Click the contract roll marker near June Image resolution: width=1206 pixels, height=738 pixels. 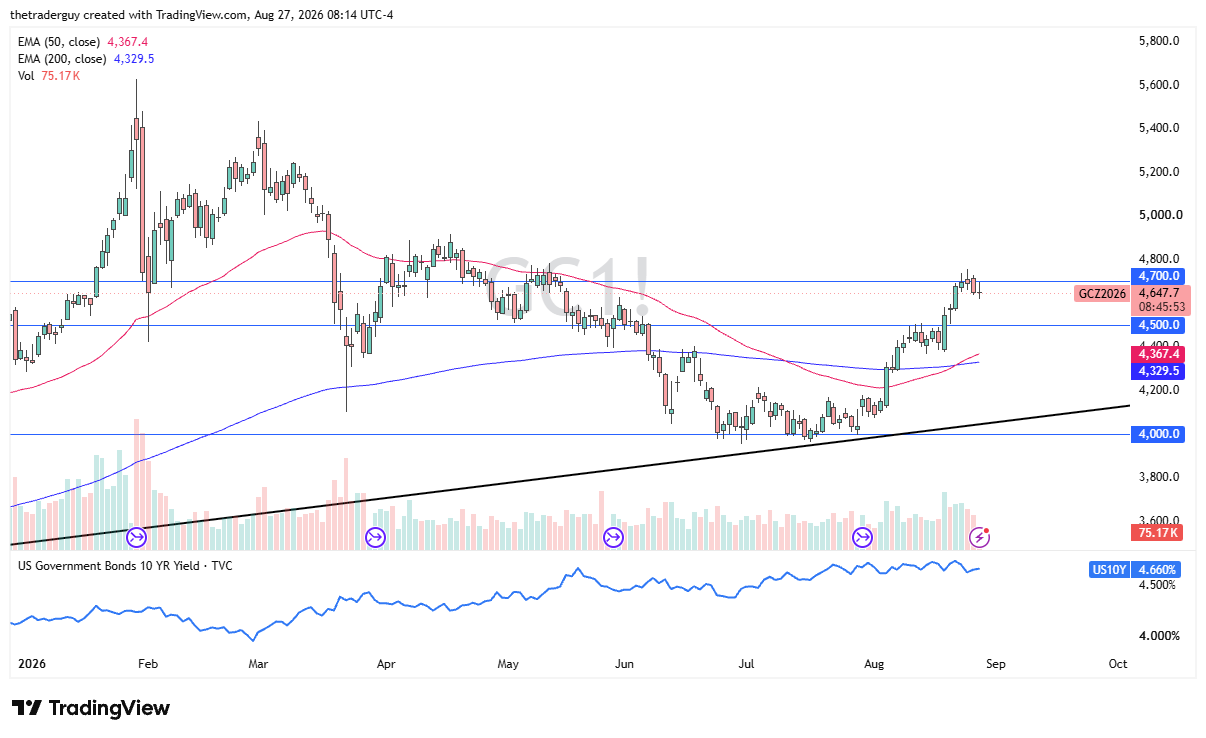tap(613, 538)
